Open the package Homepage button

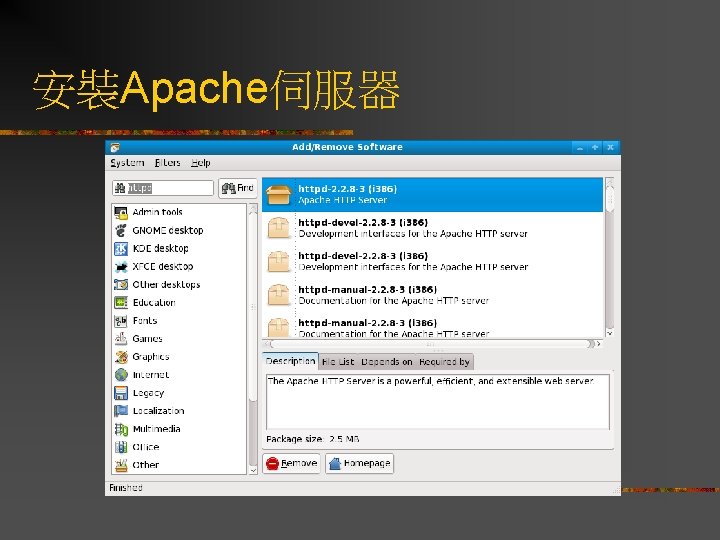360,463
